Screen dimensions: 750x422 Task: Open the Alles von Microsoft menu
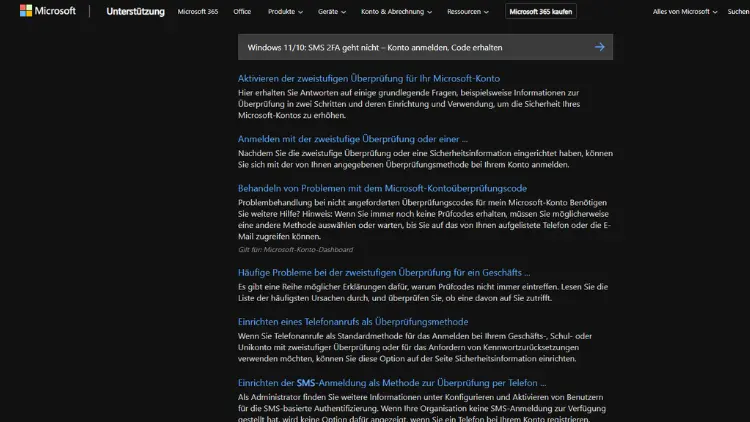(683, 12)
